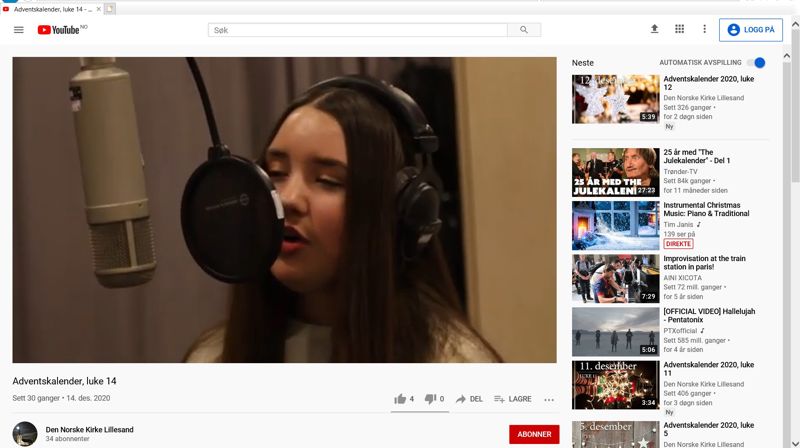Dislike the video with thumbs down
The width and height of the screenshot is (800, 448).
coord(431,399)
